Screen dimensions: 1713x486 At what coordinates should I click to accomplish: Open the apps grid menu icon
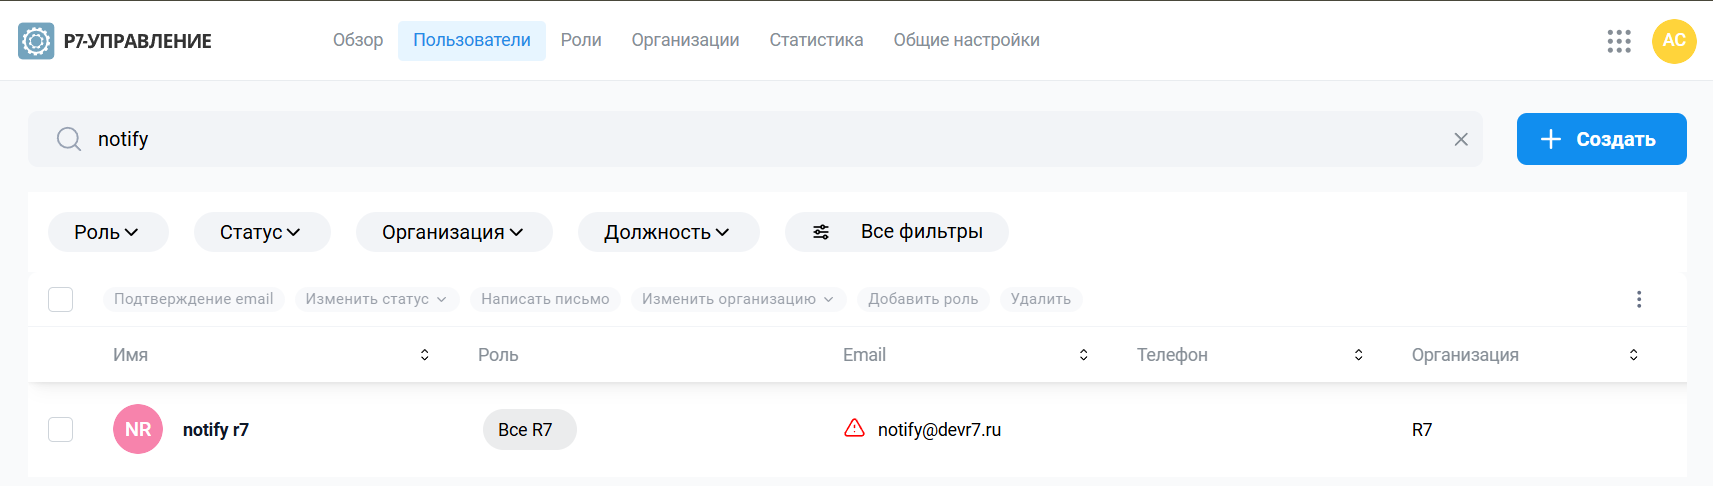click(x=1619, y=41)
